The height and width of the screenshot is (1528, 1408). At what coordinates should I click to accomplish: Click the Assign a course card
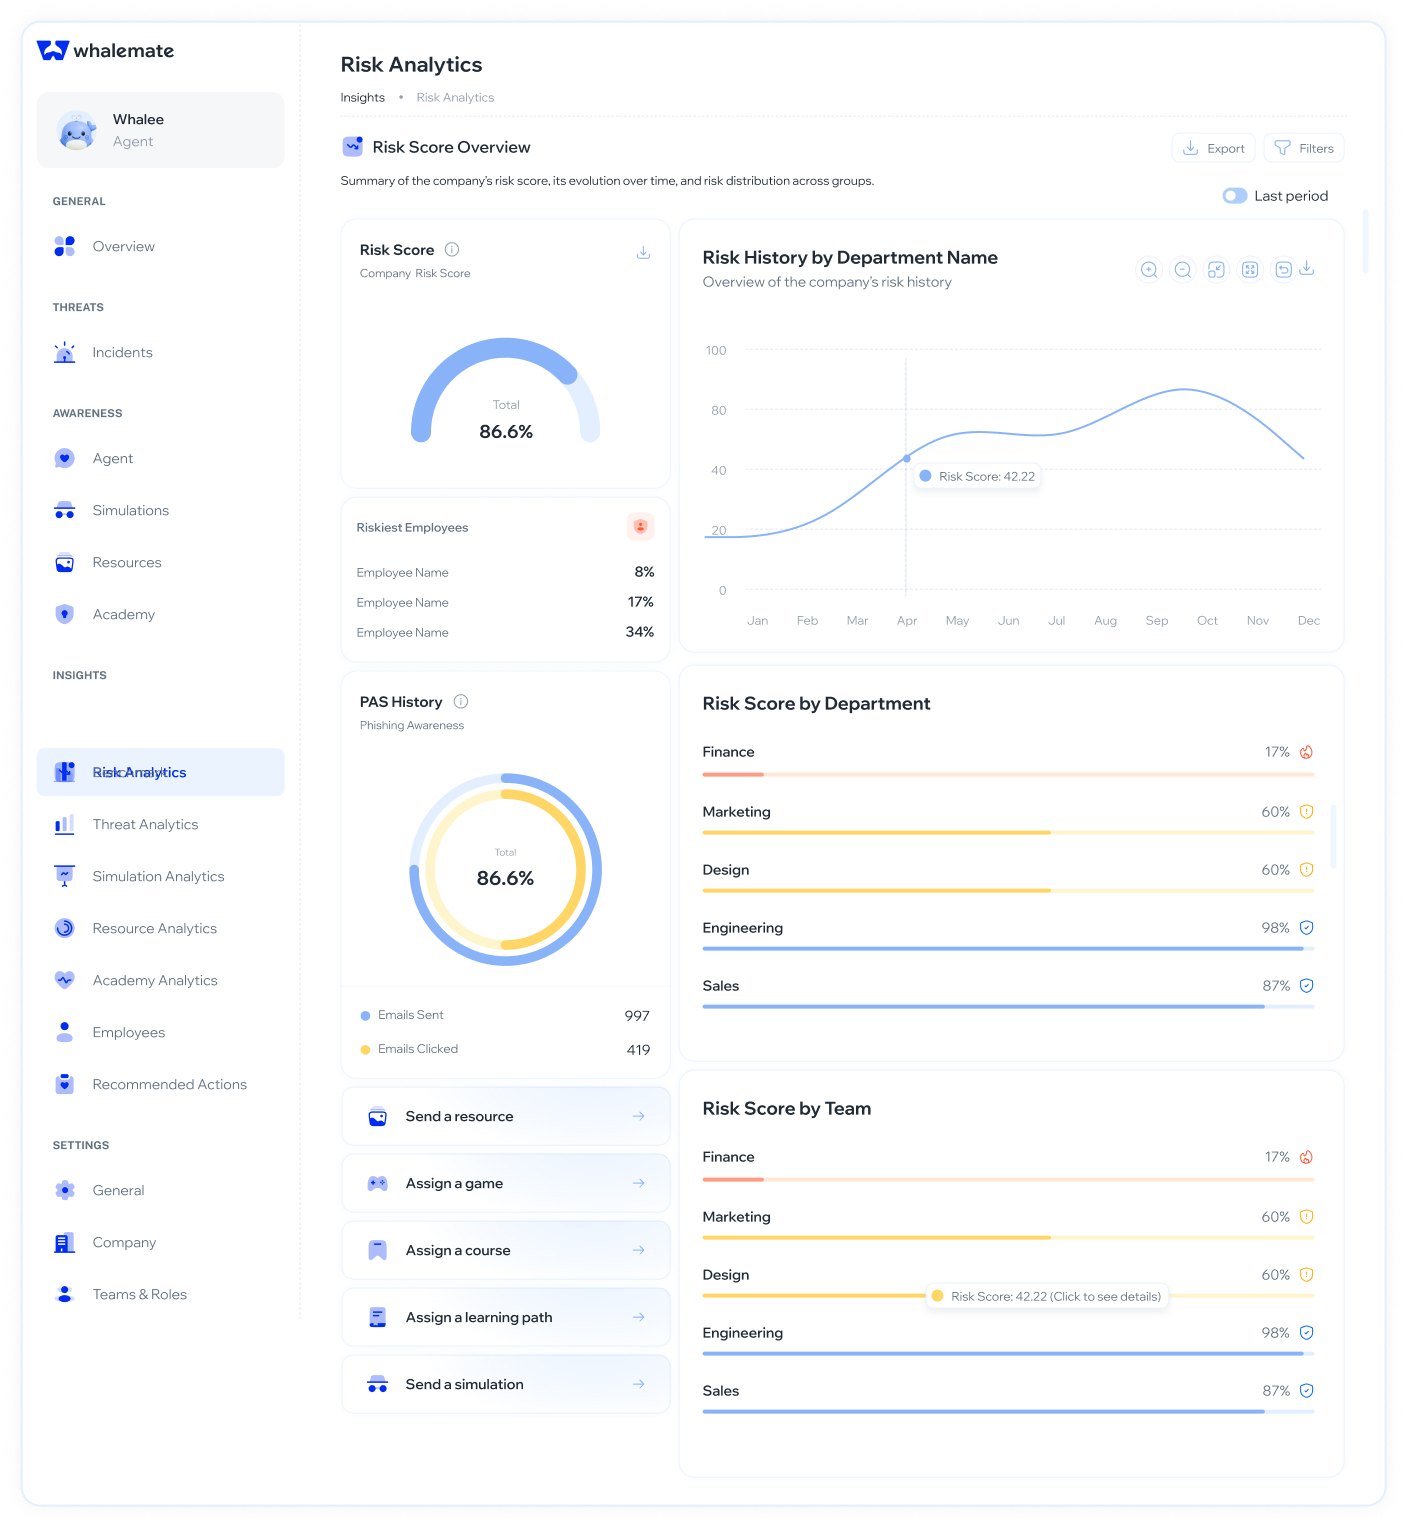coord(506,1250)
